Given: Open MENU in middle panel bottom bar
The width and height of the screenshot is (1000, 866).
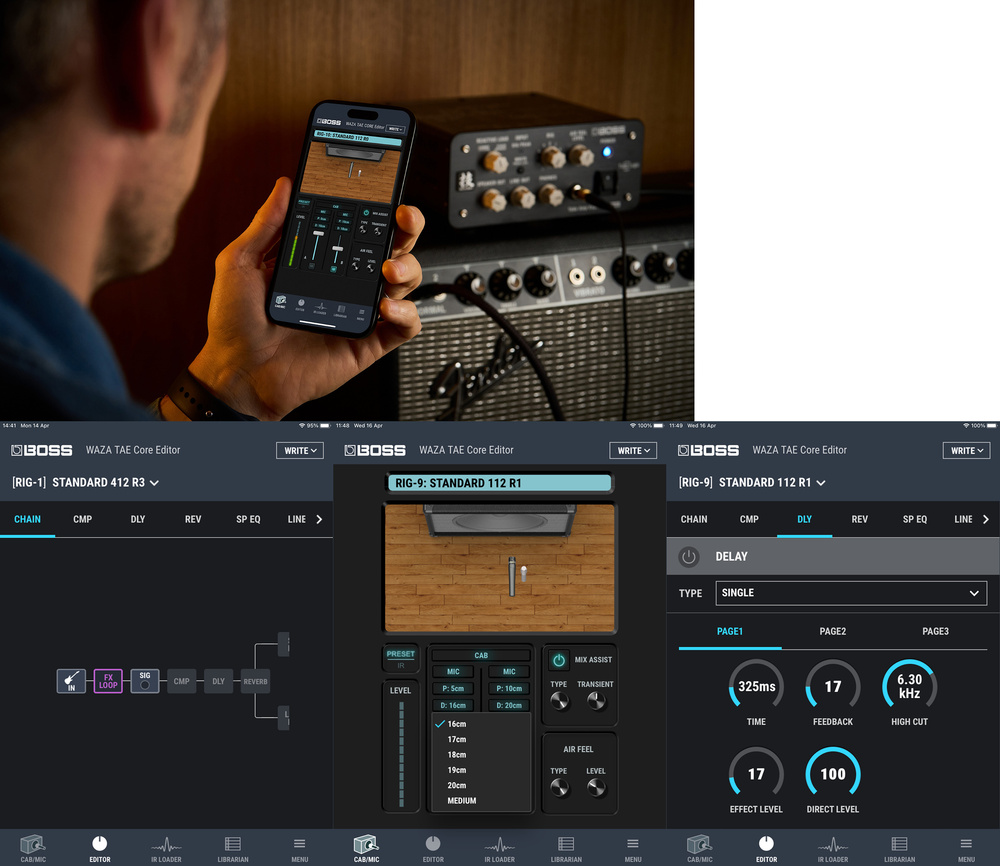Looking at the screenshot, I should click(x=633, y=849).
